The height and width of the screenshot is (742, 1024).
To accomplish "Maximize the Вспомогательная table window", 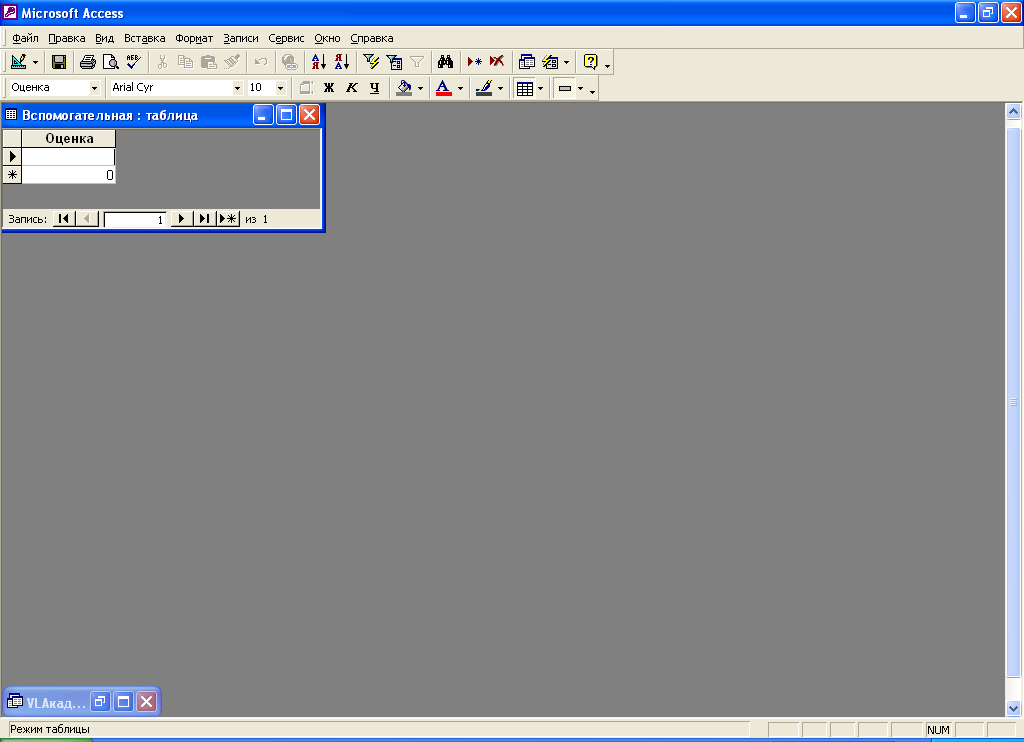I will 286,115.
